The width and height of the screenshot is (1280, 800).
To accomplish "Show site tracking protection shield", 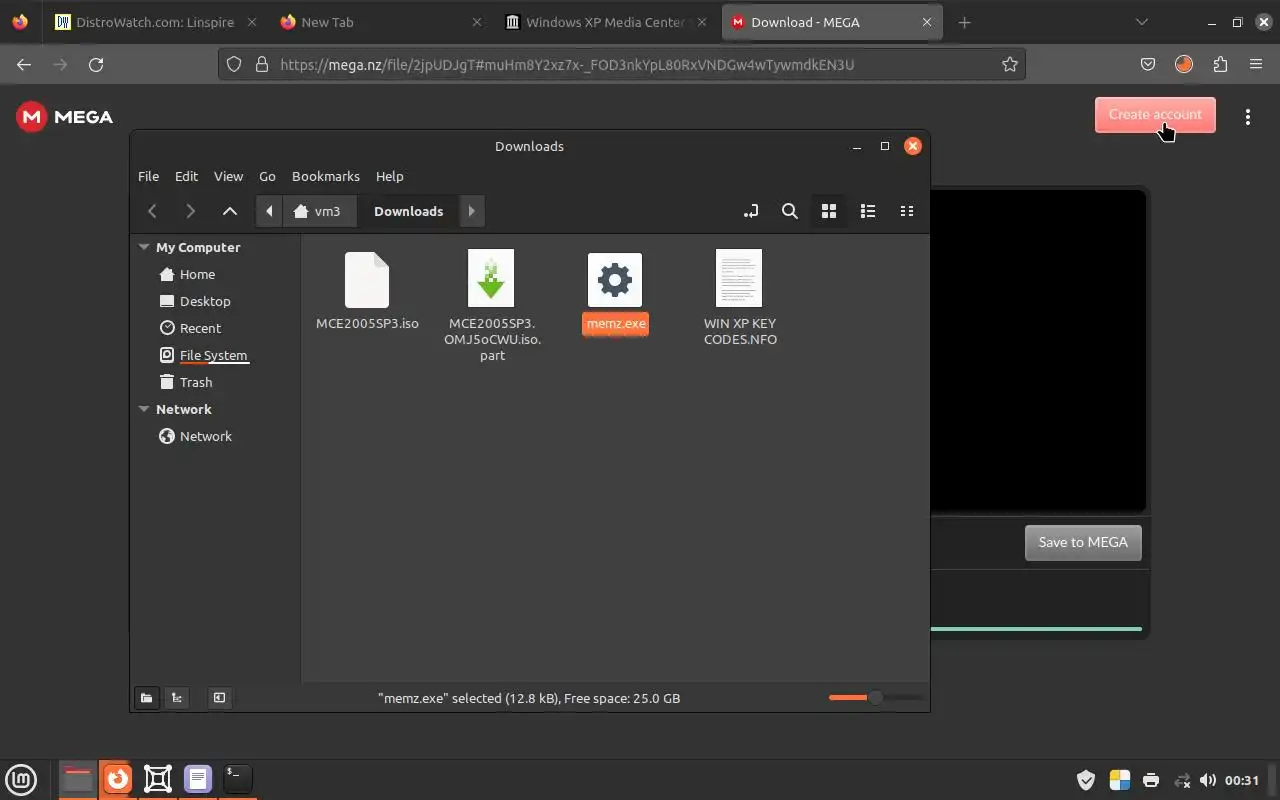I will 234,64.
